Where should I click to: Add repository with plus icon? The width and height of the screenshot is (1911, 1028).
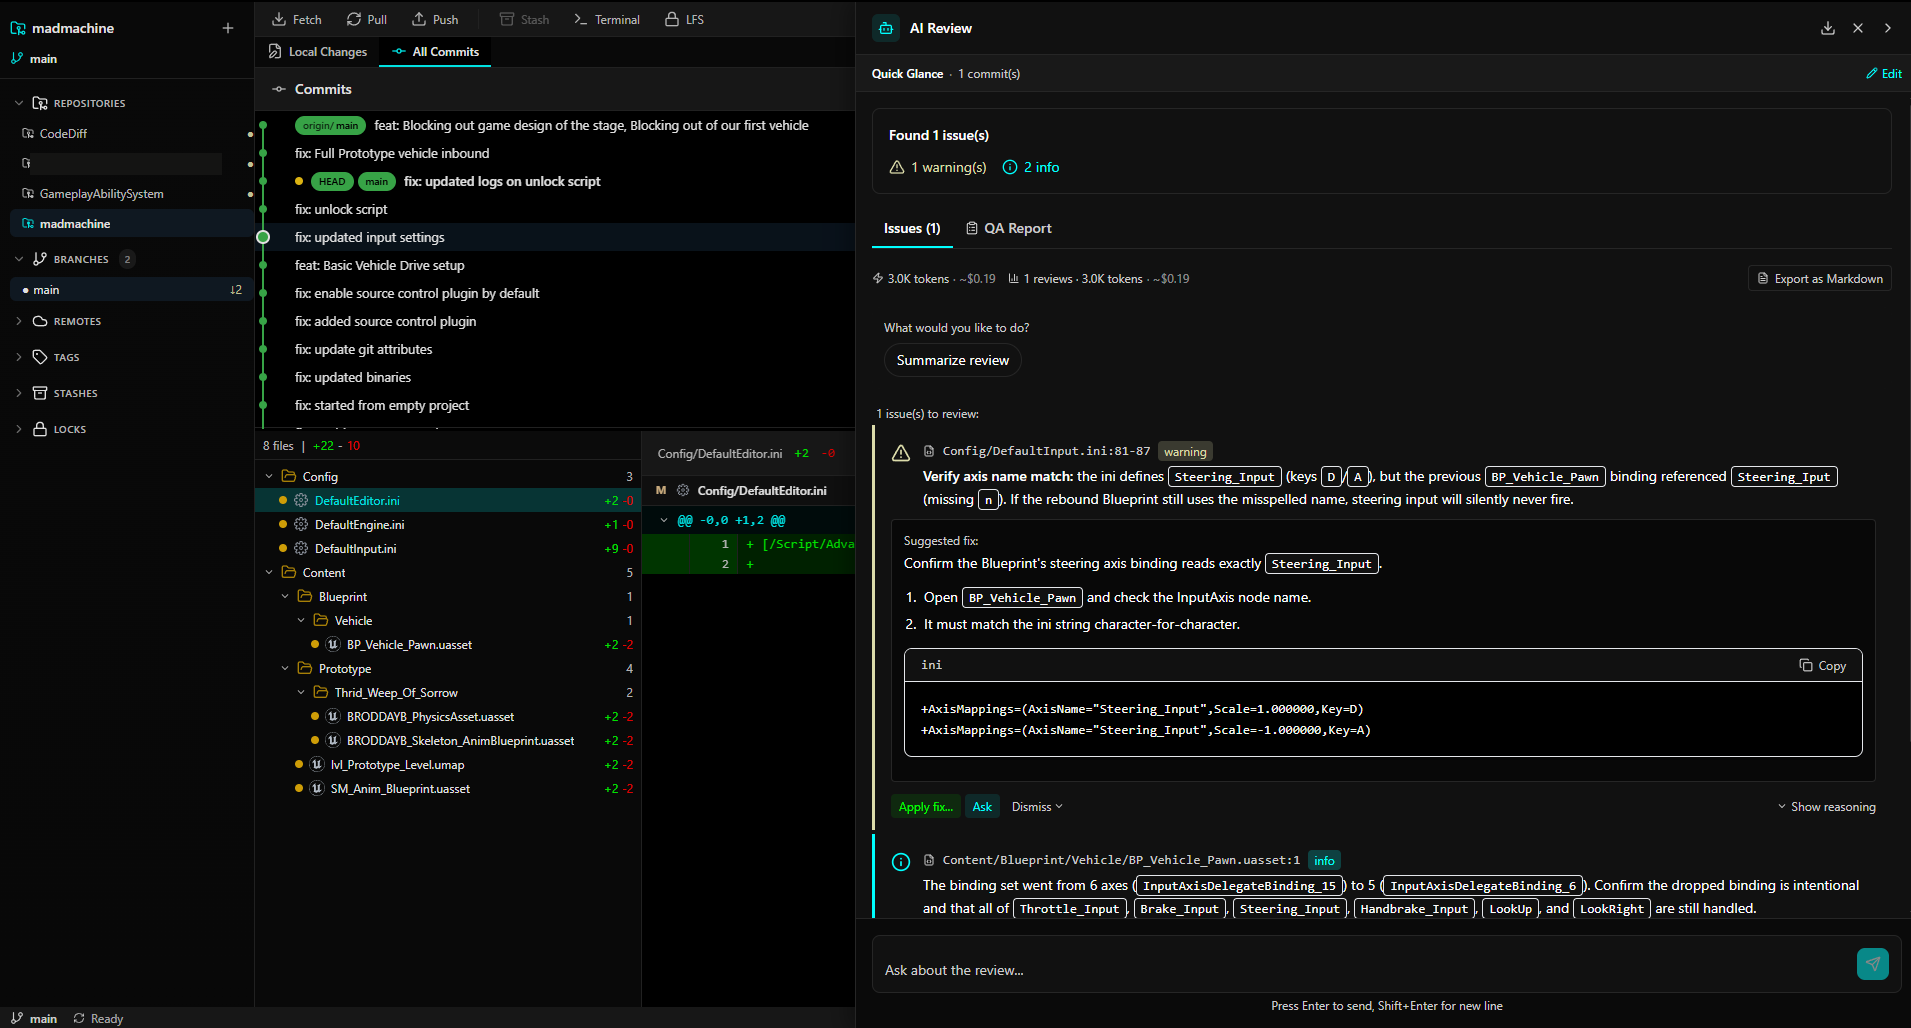(228, 28)
